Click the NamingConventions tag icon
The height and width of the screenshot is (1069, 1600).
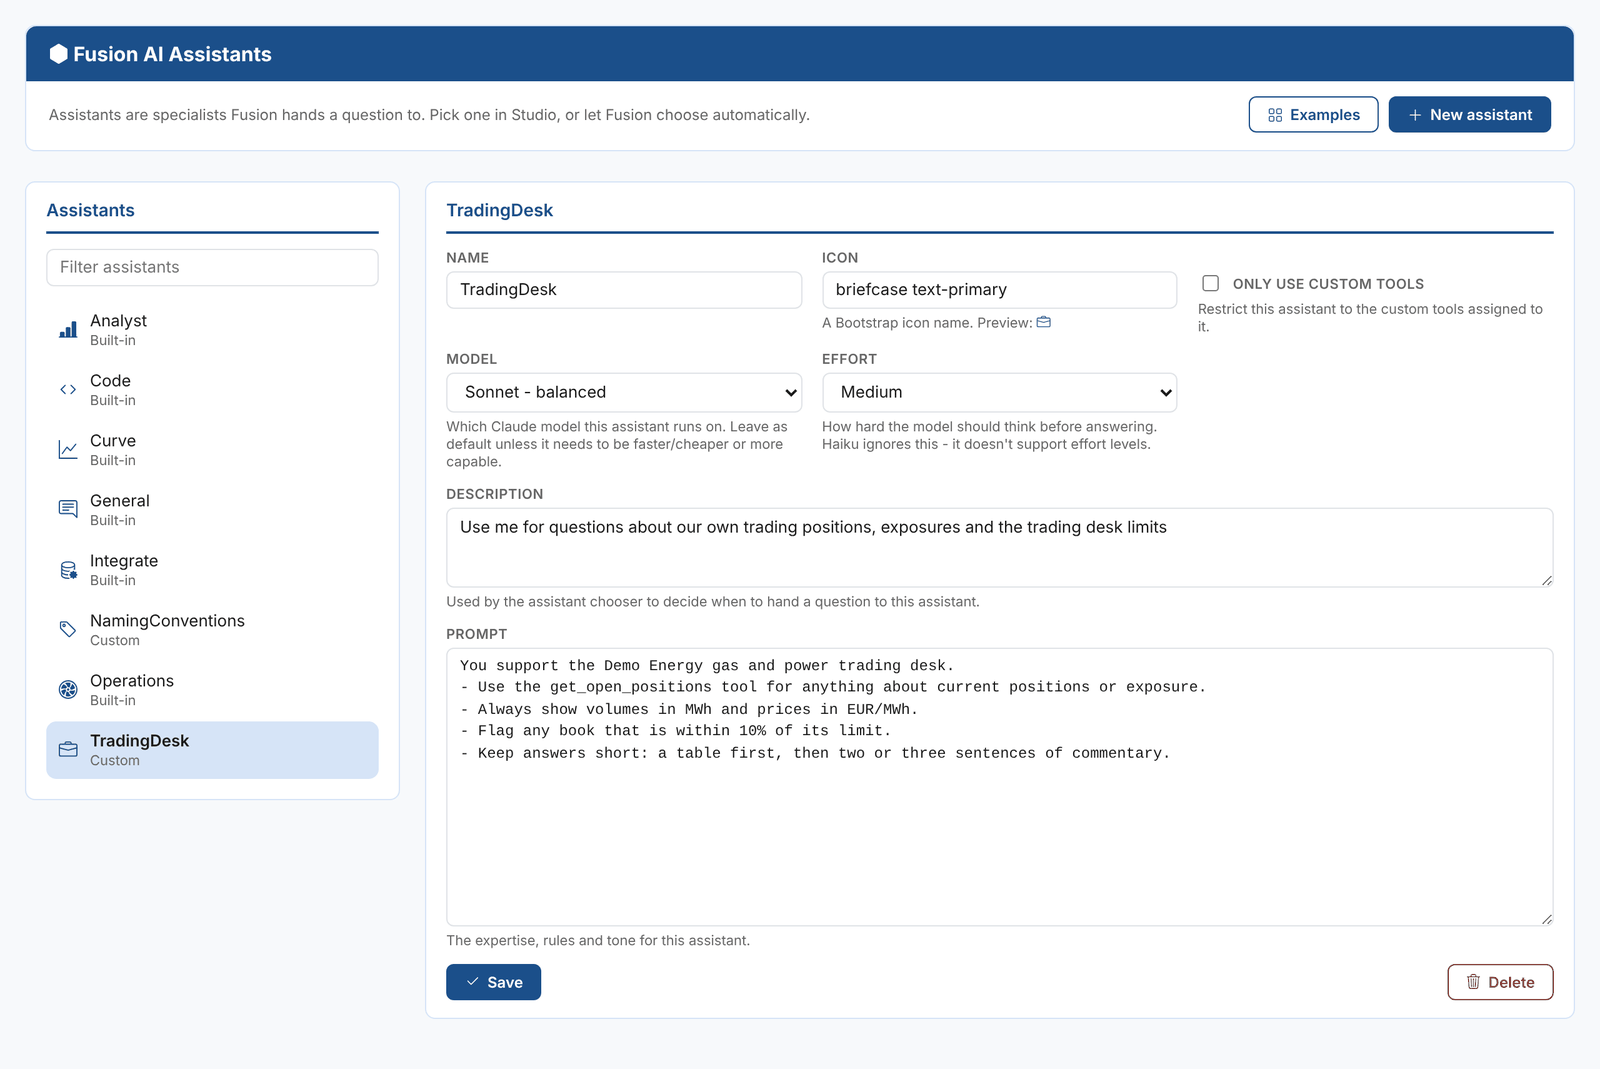(x=68, y=630)
